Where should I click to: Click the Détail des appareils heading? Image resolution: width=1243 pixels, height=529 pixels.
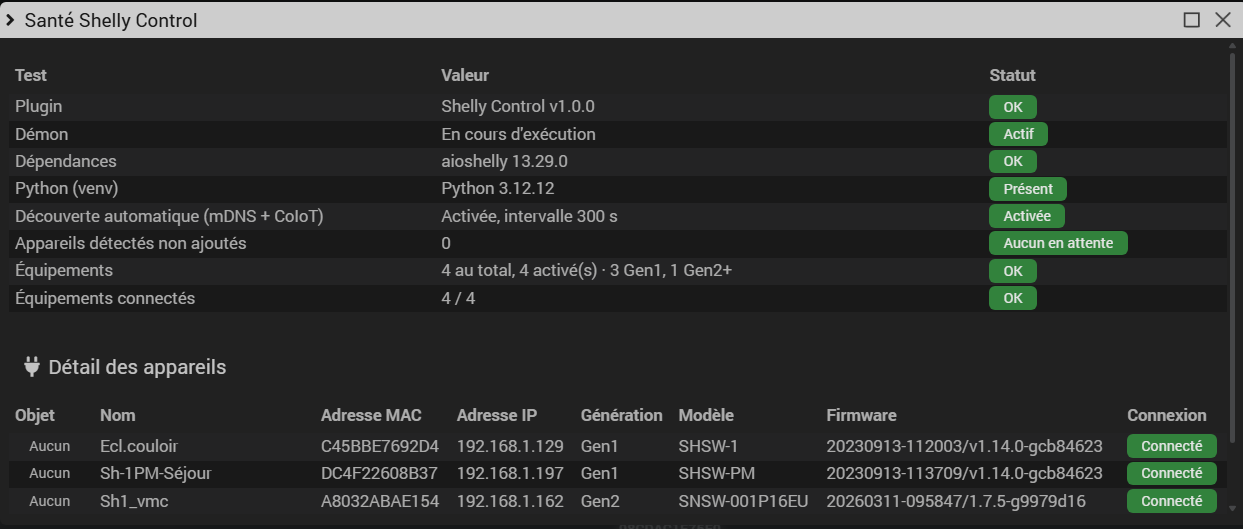tap(137, 367)
